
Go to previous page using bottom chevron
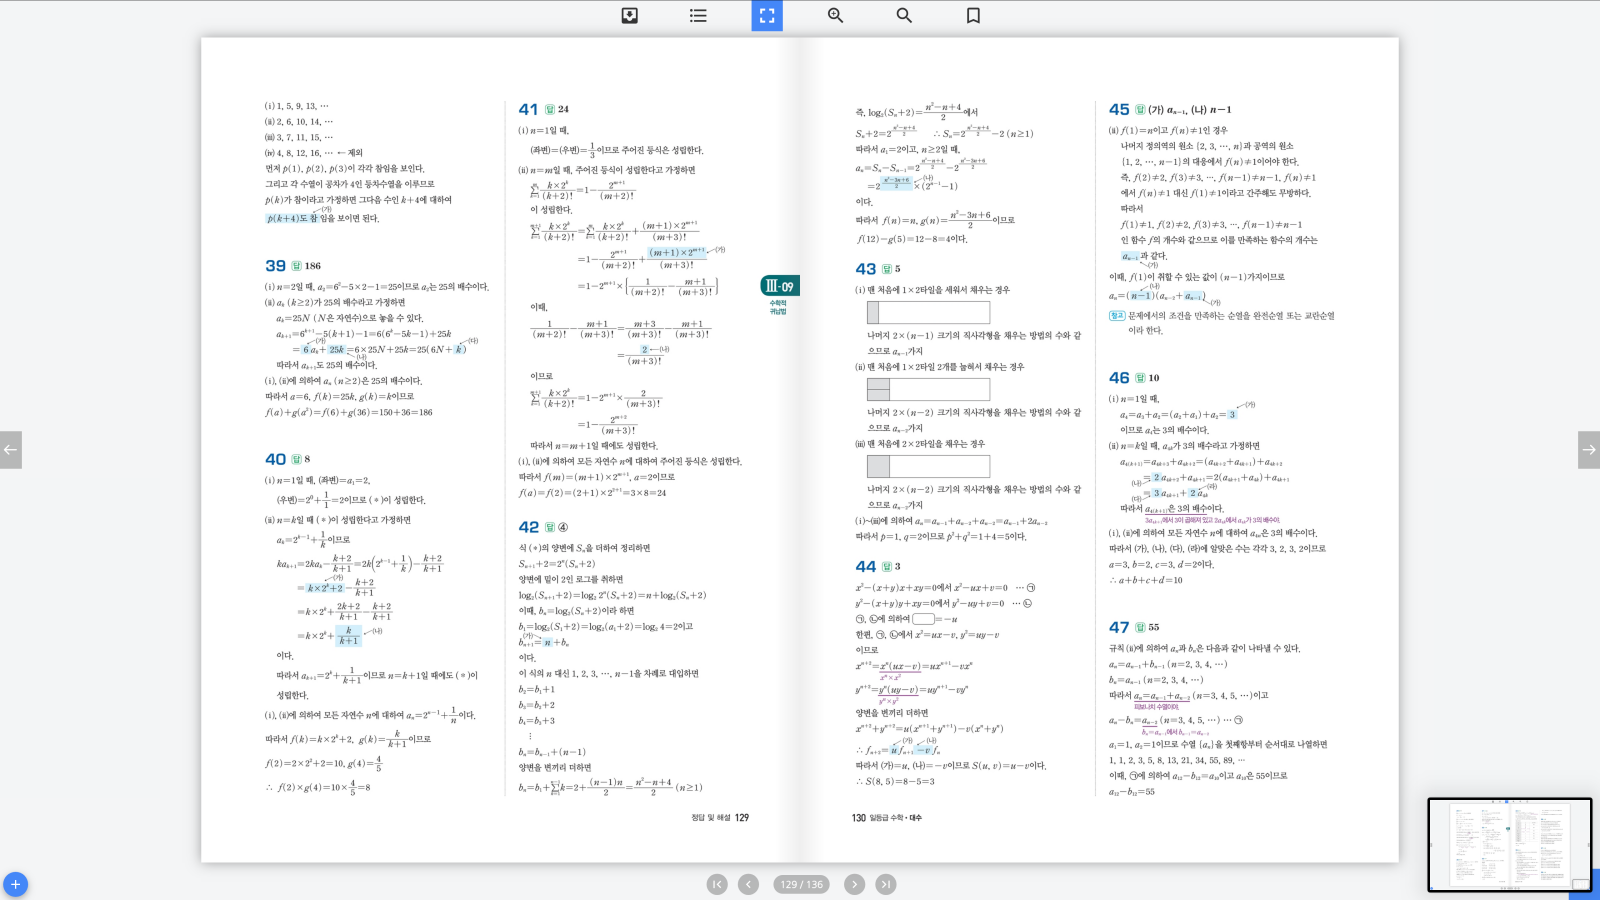(x=748, y=884)
